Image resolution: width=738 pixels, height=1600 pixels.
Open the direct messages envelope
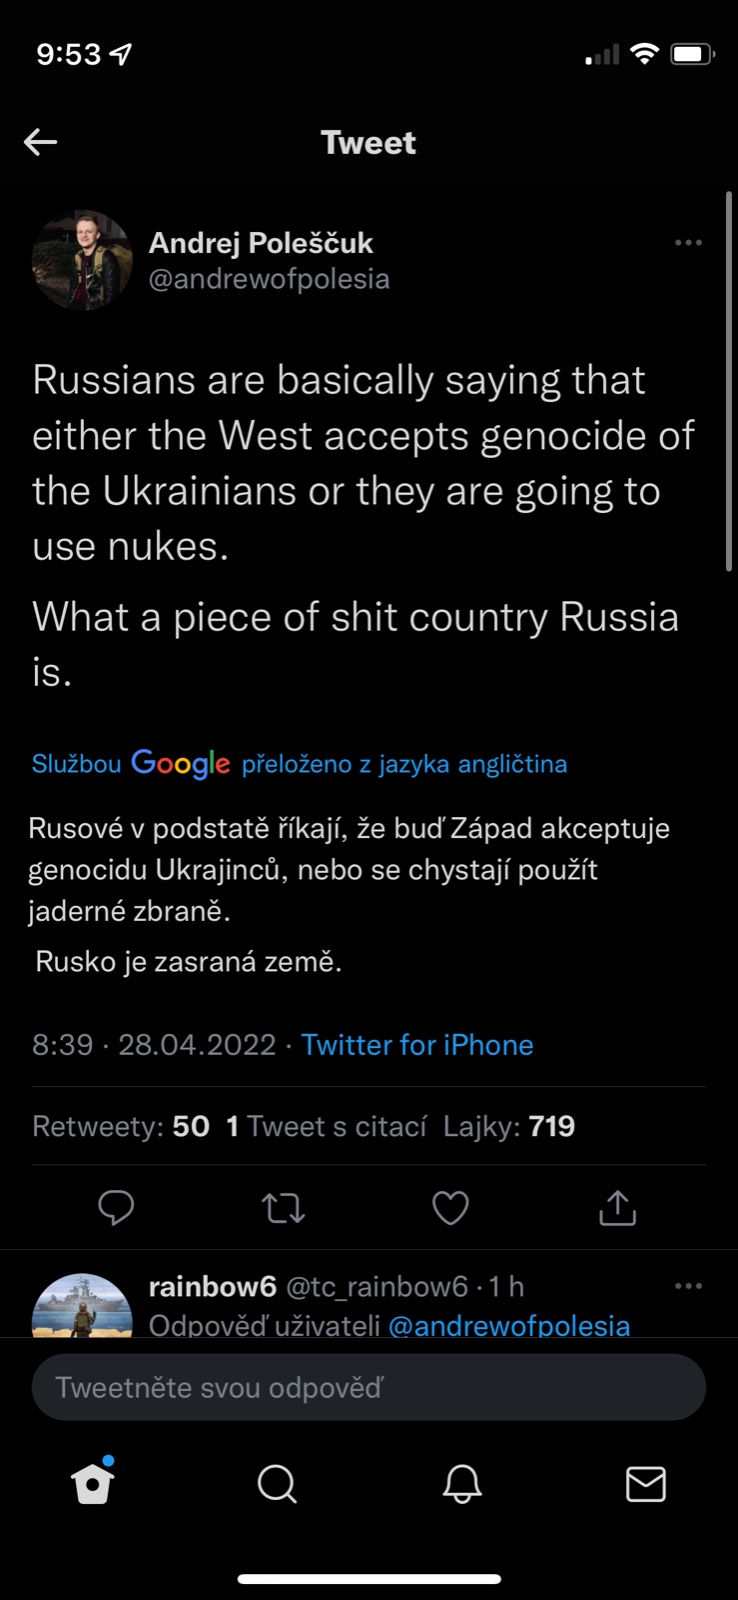646,1484
